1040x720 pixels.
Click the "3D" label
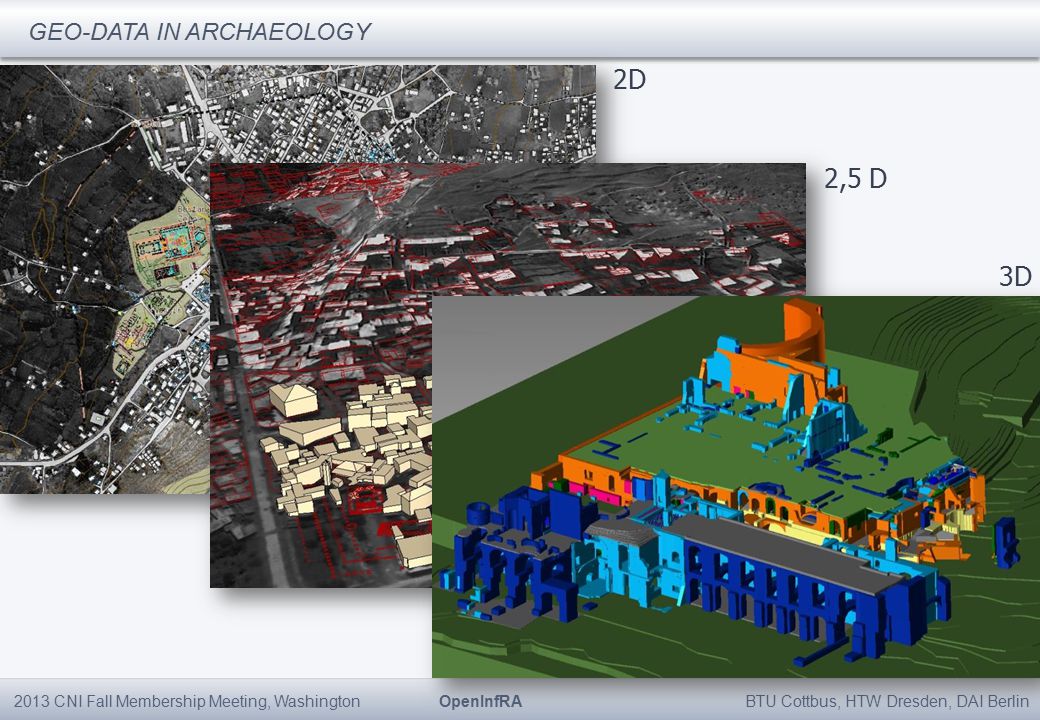point(1015,276)
